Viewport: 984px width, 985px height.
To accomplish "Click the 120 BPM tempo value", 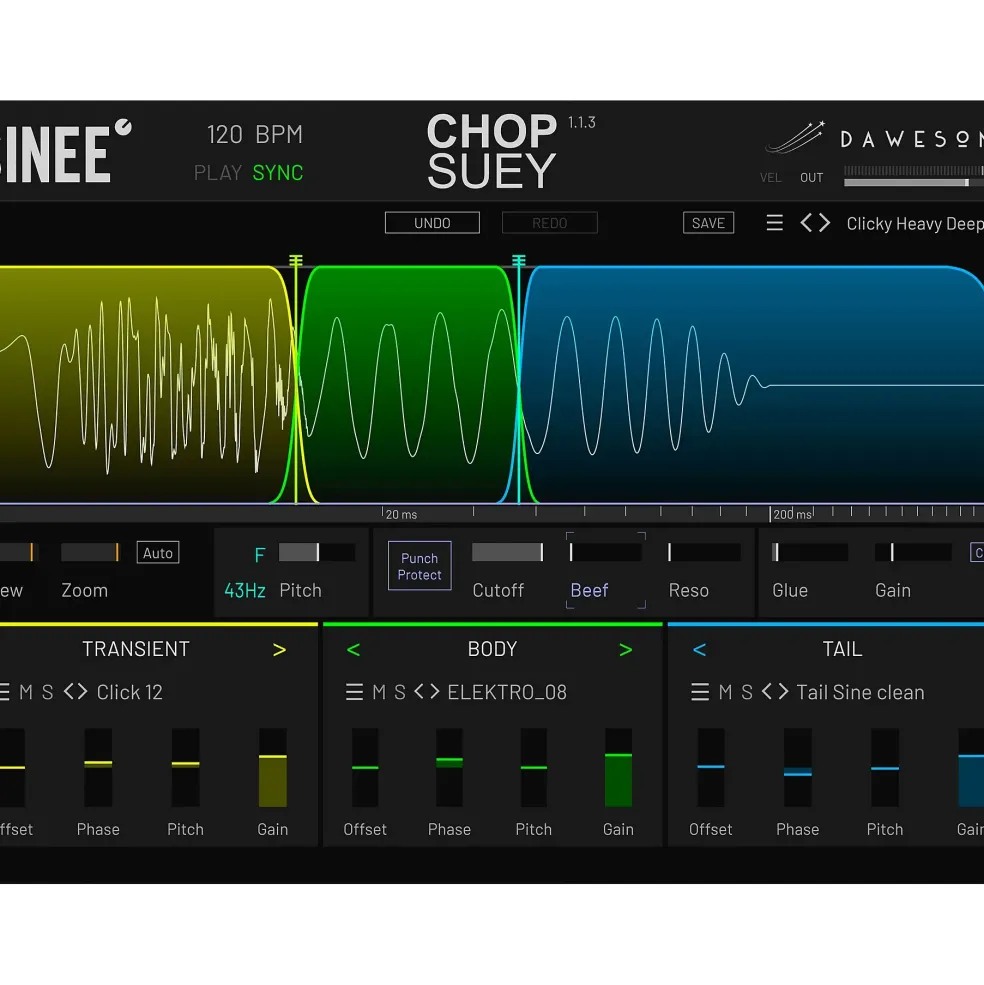I will 254,134.
